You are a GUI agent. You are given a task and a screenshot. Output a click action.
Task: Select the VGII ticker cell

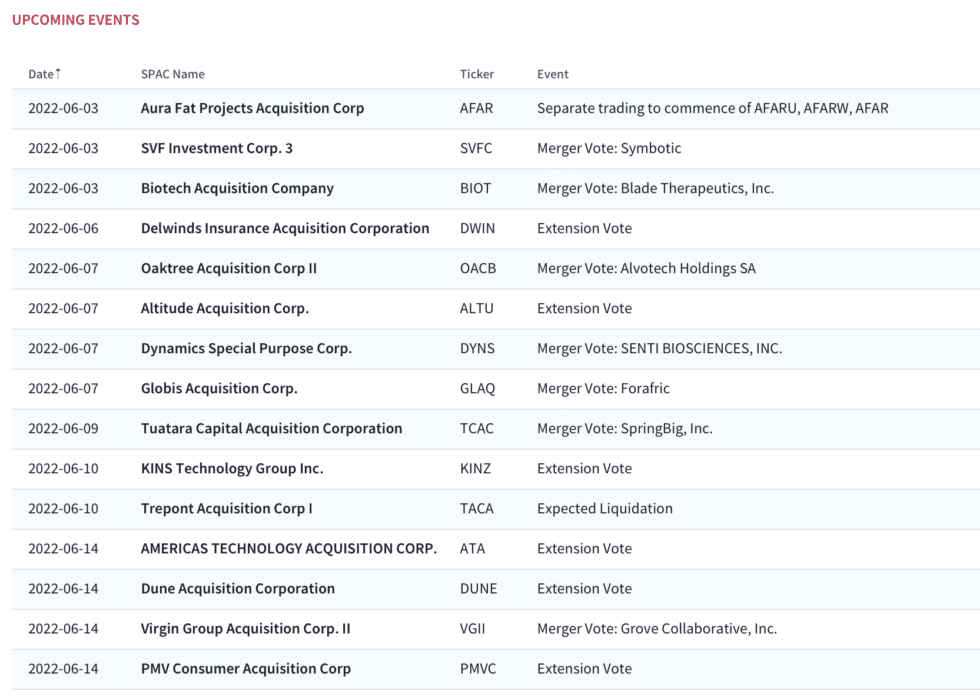(x=472, y=628)
